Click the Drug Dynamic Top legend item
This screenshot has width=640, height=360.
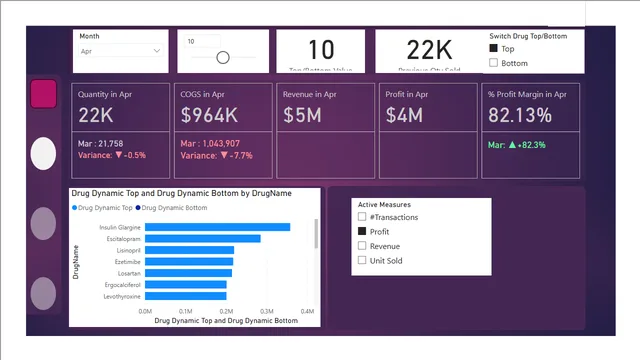(x=102, y=208)
